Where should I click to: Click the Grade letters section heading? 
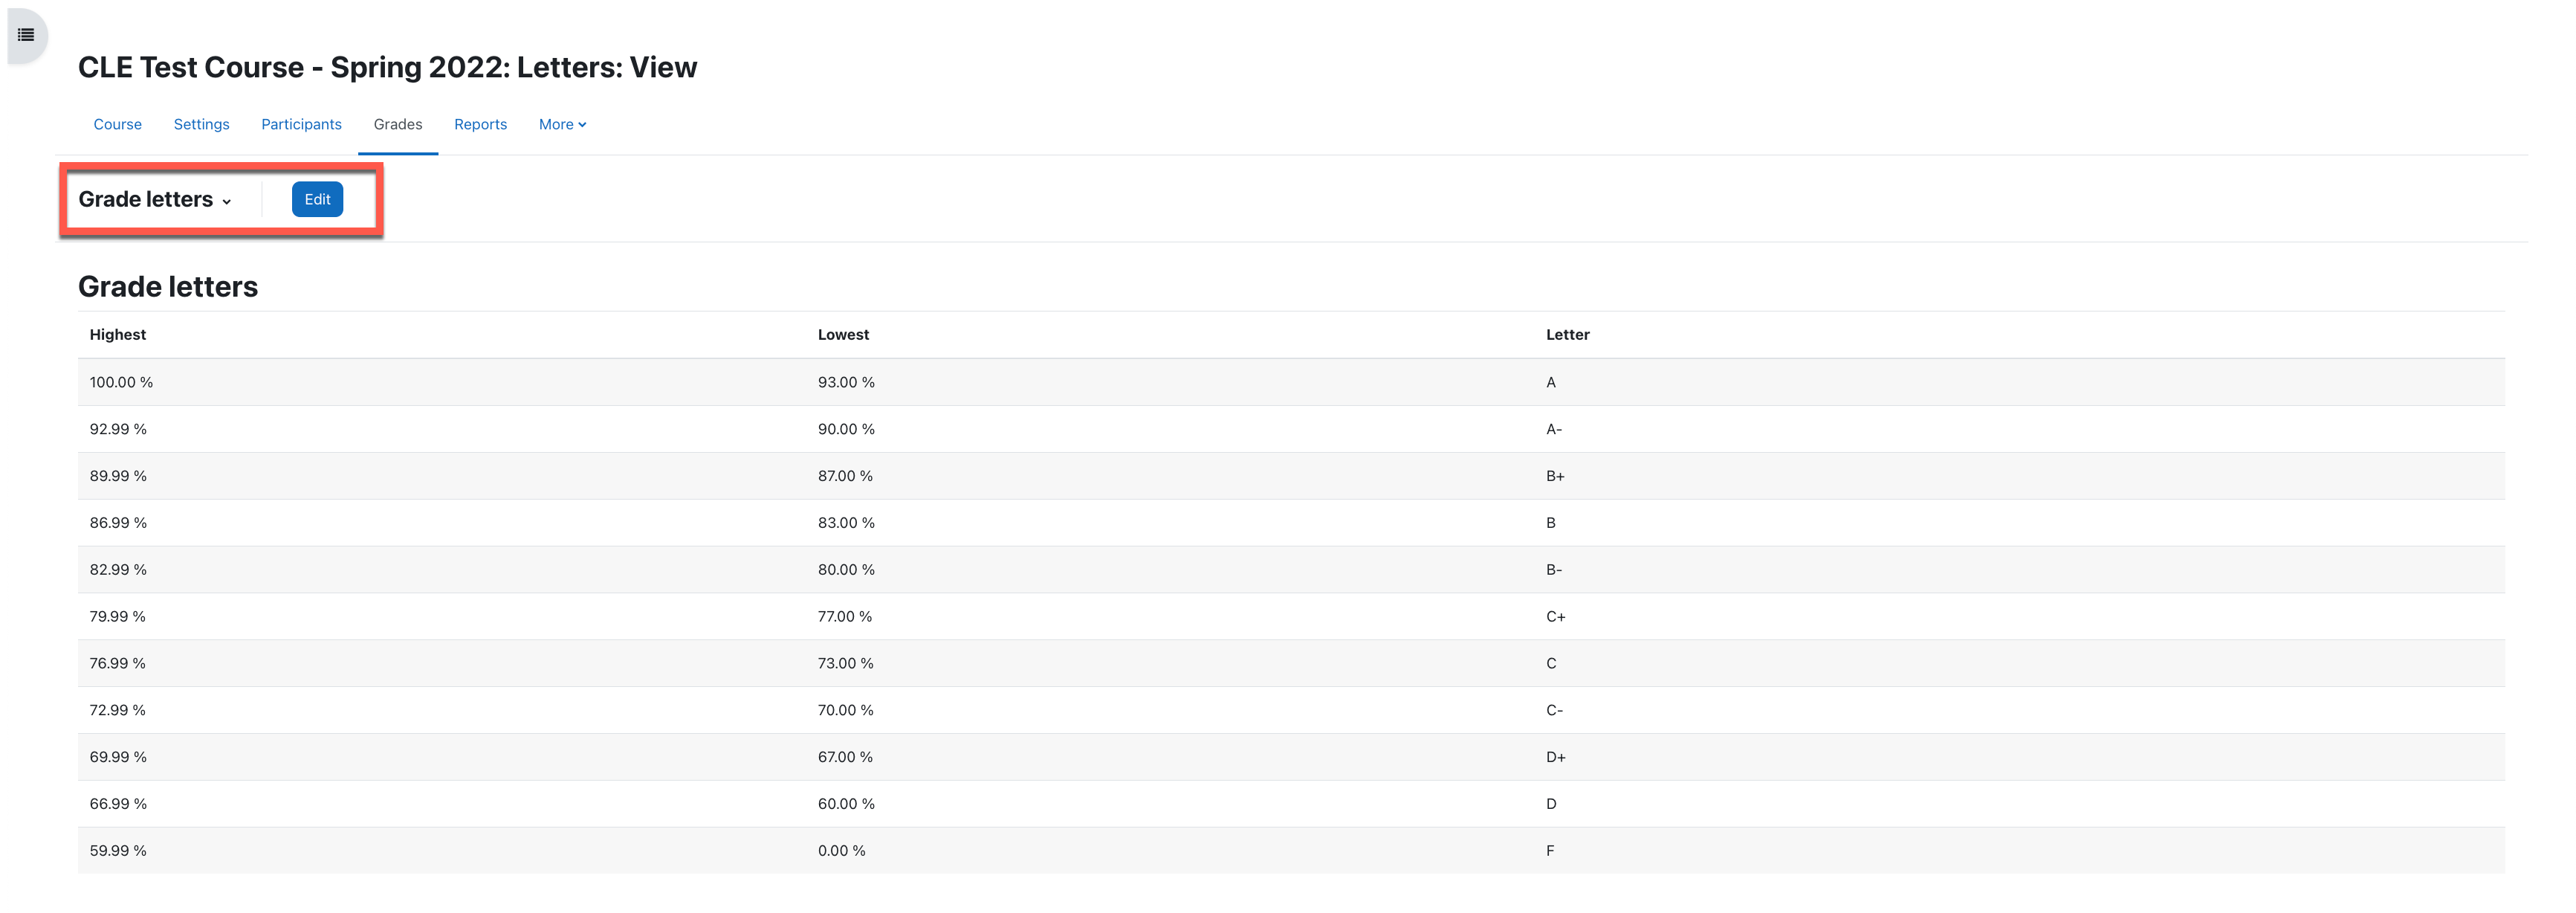click(x=168, y=287)
